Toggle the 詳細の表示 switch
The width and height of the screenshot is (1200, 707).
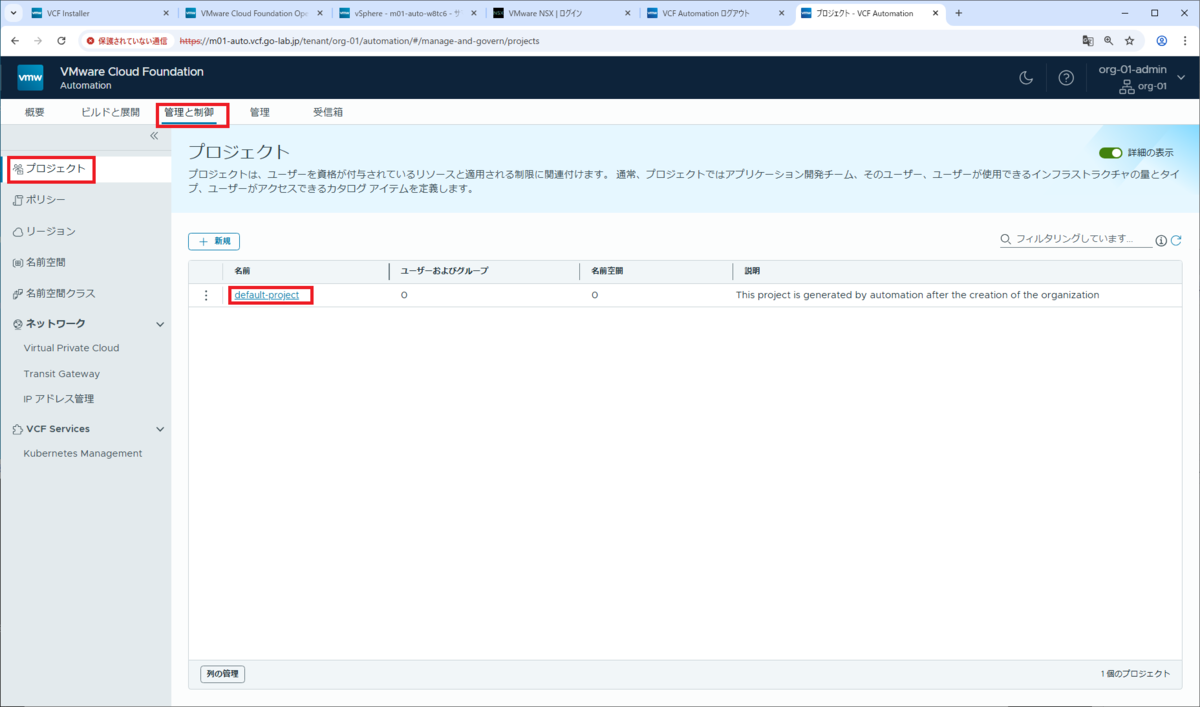(1111, 153)
